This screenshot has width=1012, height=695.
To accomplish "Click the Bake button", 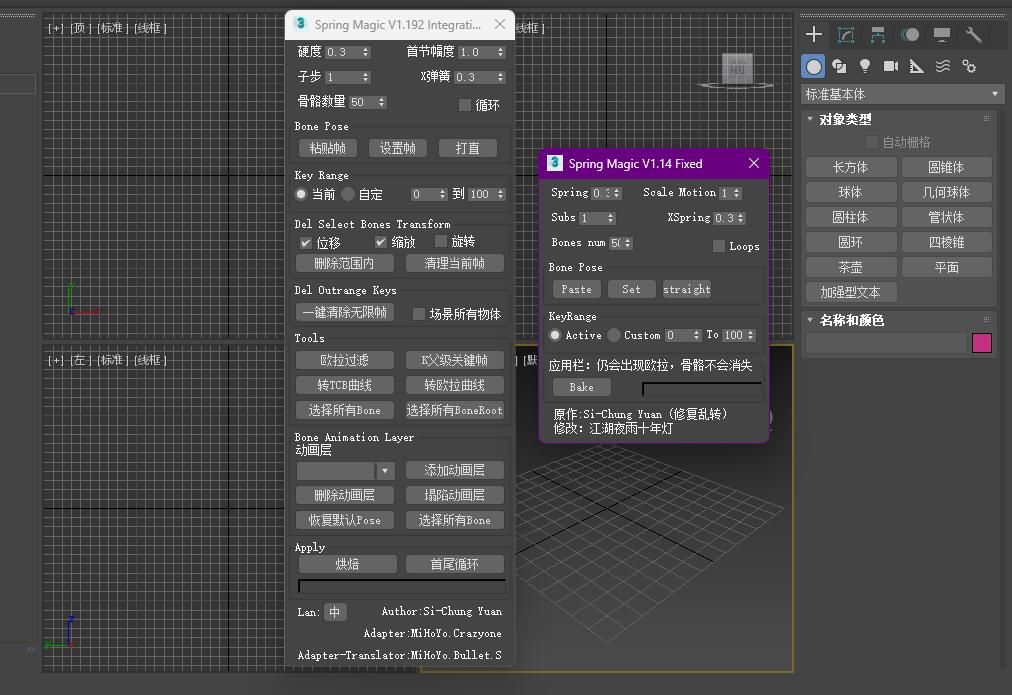I will 582,387.
